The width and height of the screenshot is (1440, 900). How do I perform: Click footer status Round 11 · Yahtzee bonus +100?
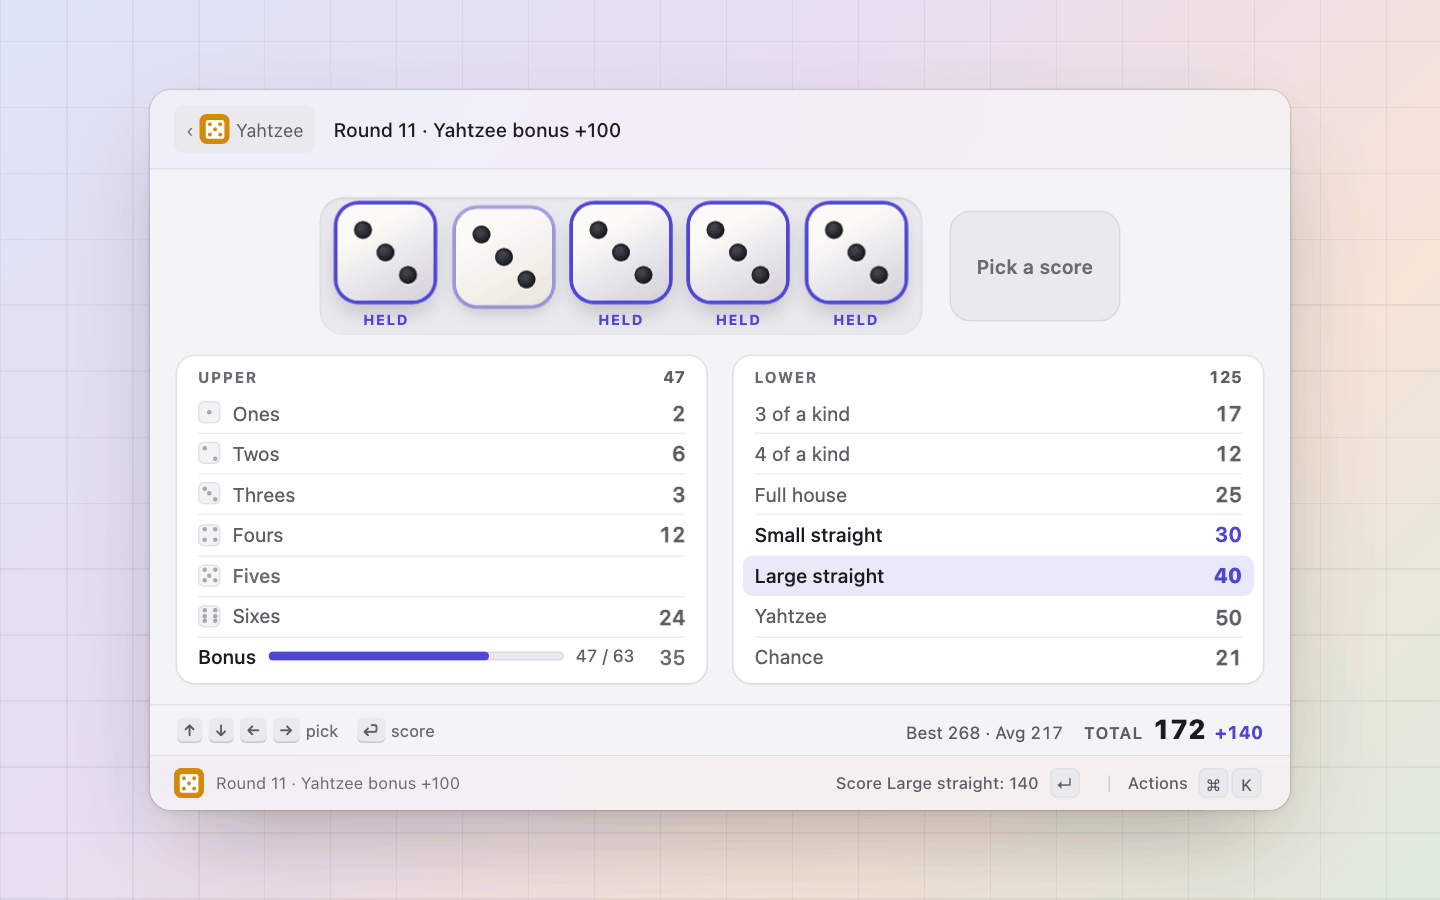pyautogui.click(x=338, y=783)
